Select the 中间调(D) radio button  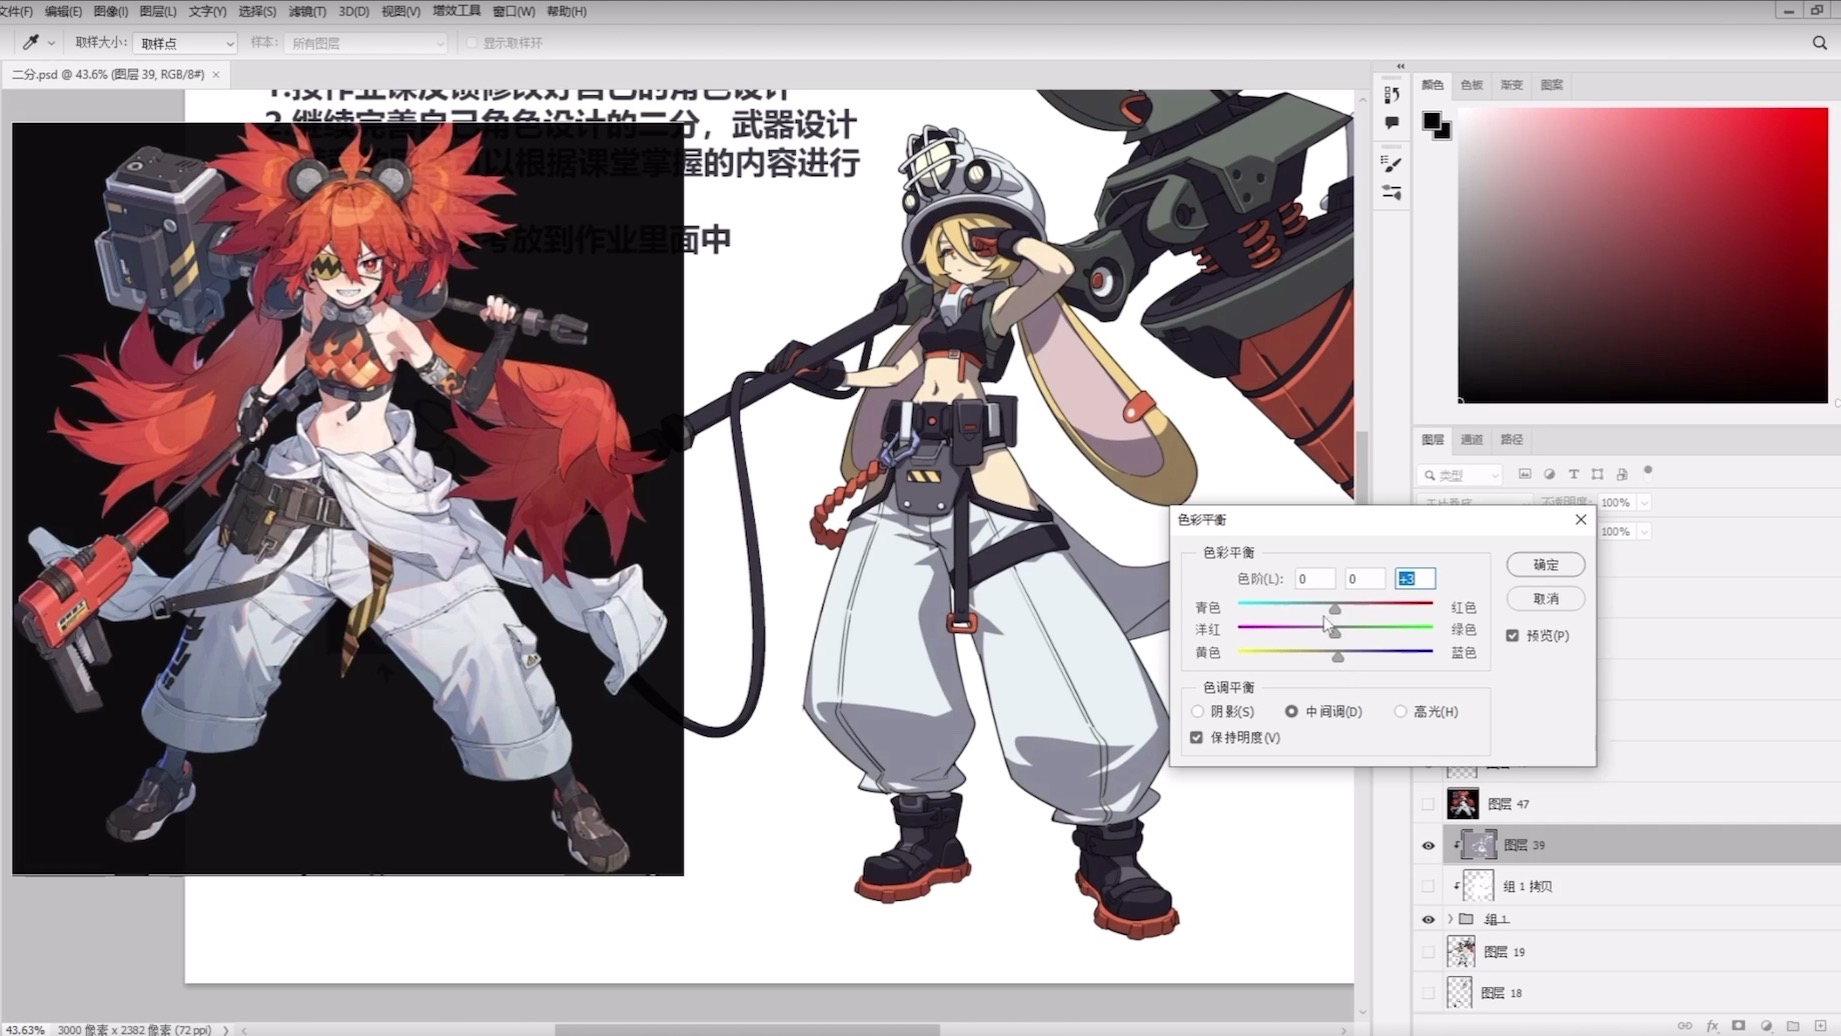pyautogui.click(x=1291, y=712)
